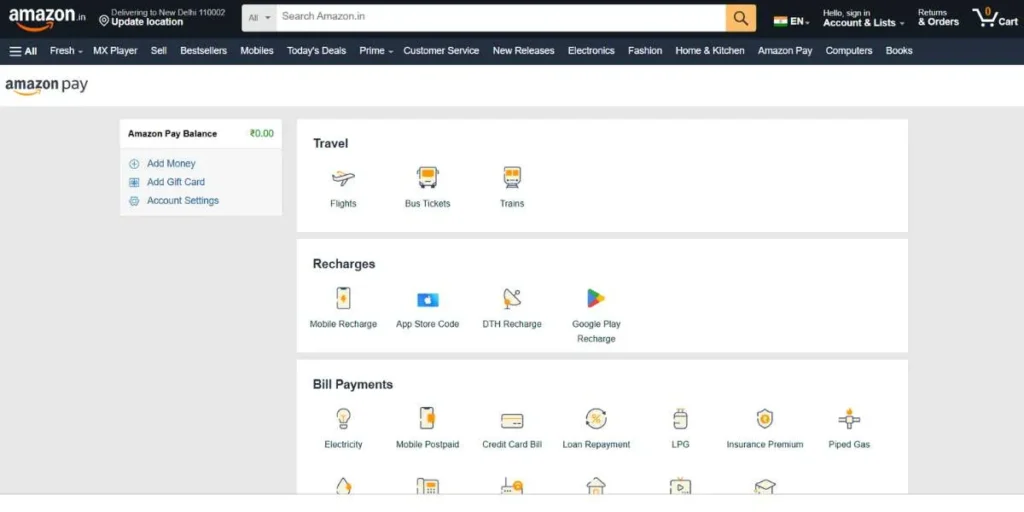Expand the Prime menu dropdown

[x=376, y=51]
